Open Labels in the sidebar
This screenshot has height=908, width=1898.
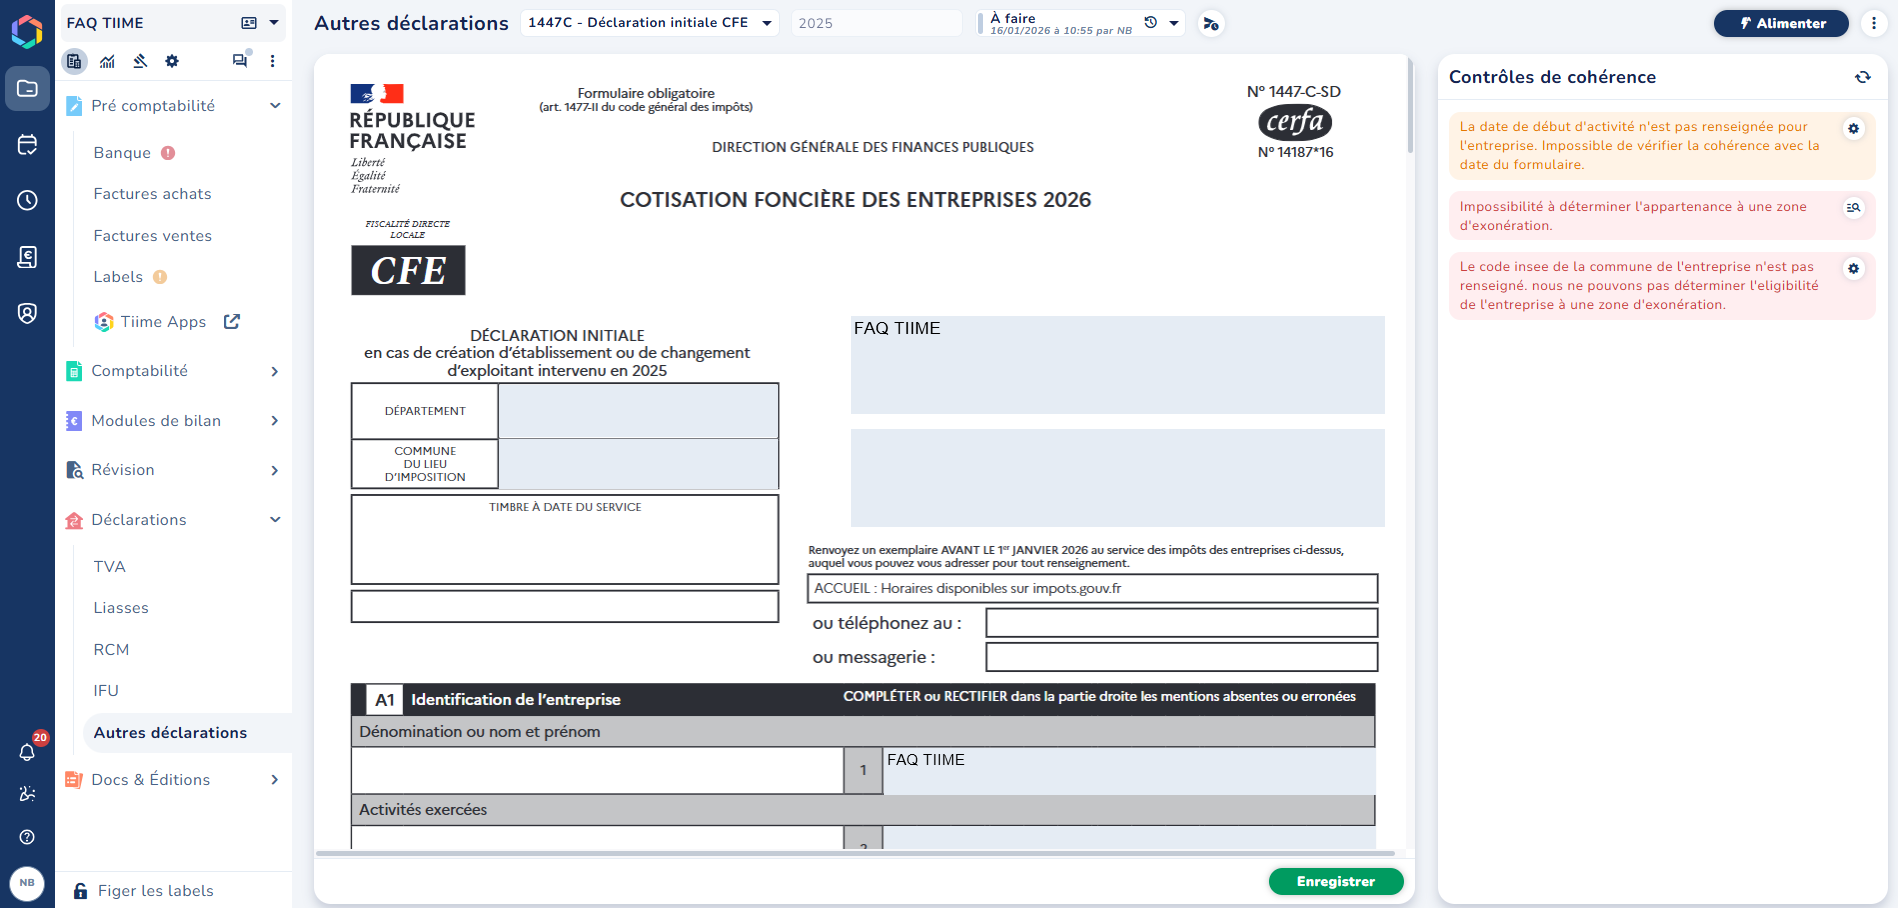(x=118, y=277)
